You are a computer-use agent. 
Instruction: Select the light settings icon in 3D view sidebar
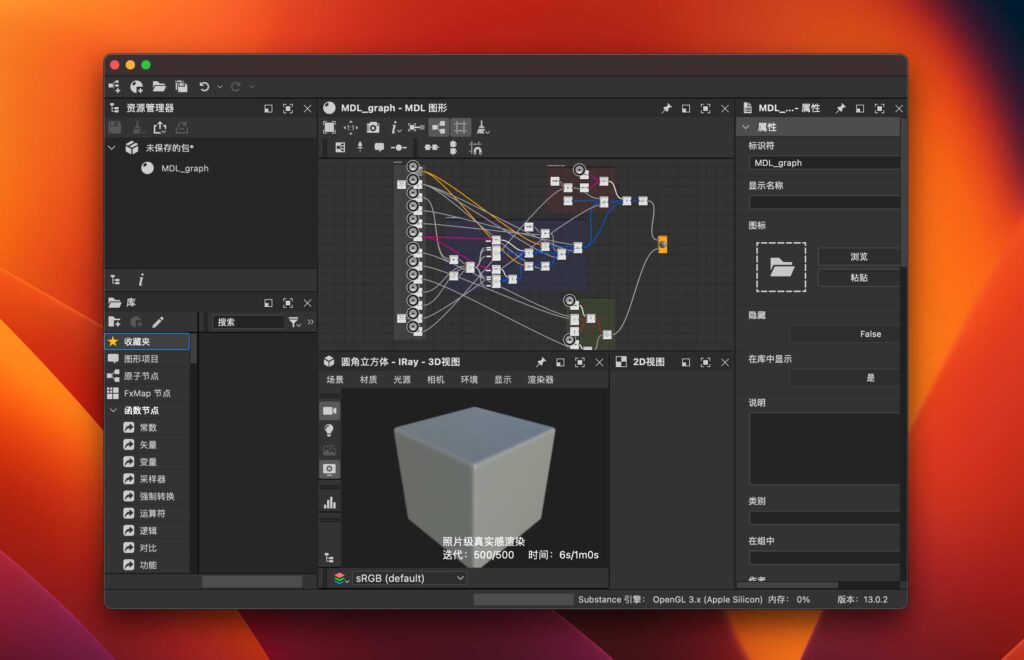tap(331, 430)
